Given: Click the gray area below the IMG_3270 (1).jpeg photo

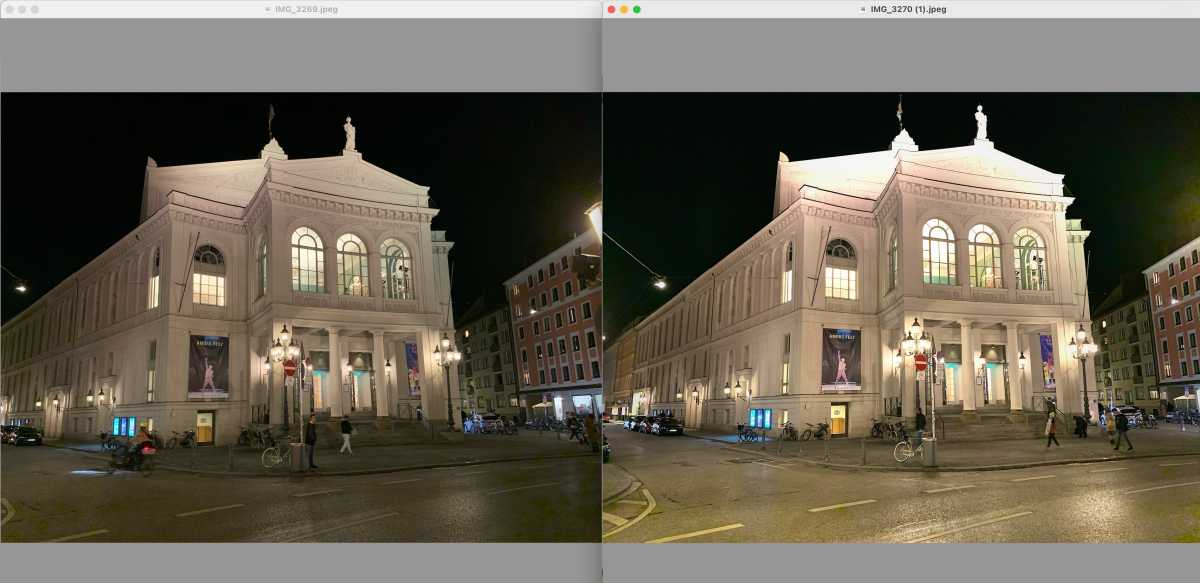Looking at the screenshot, I should click(900, 562).
